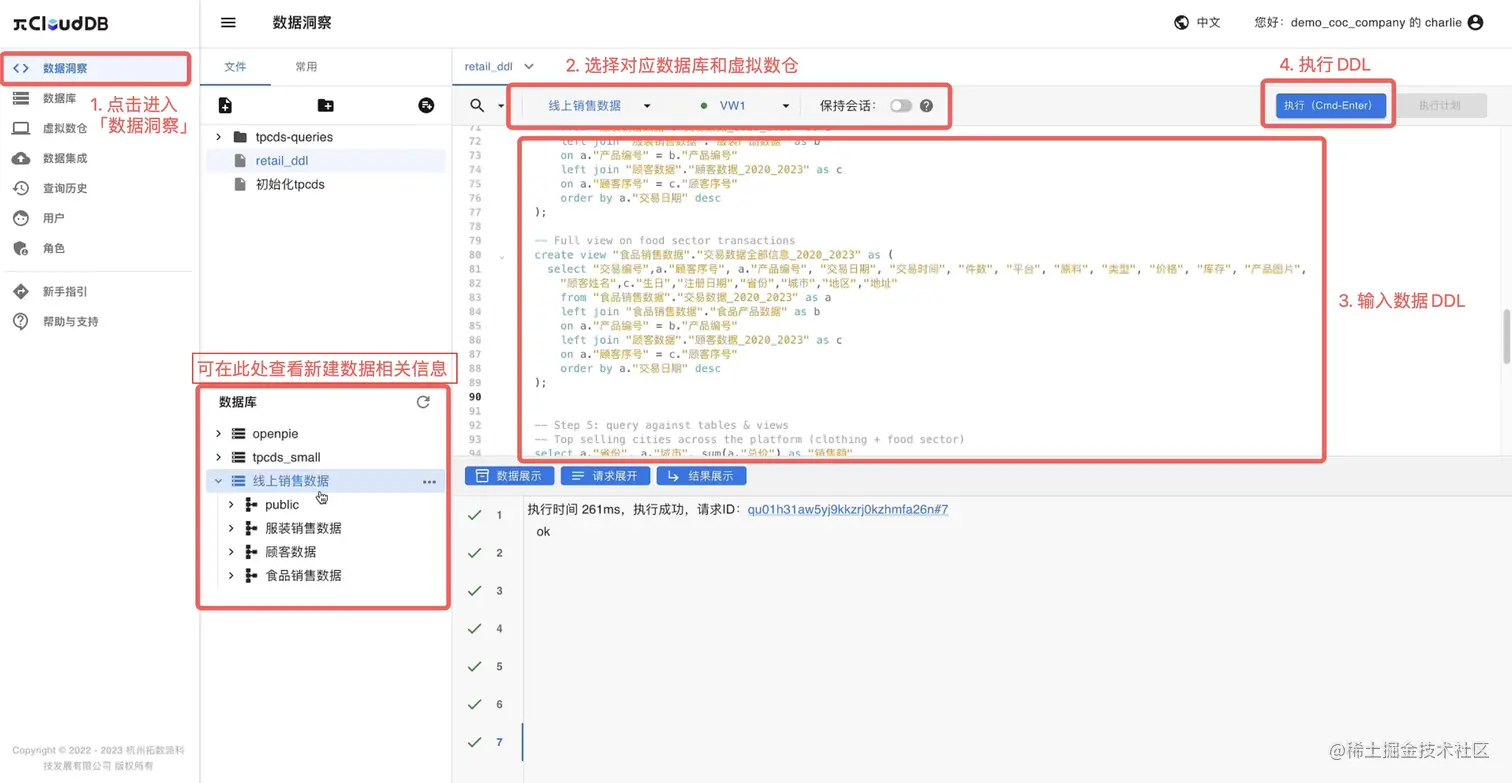Viewport: 1512px width, 783px height.
Task: Click the add query list icon
Action: (426, 105)
